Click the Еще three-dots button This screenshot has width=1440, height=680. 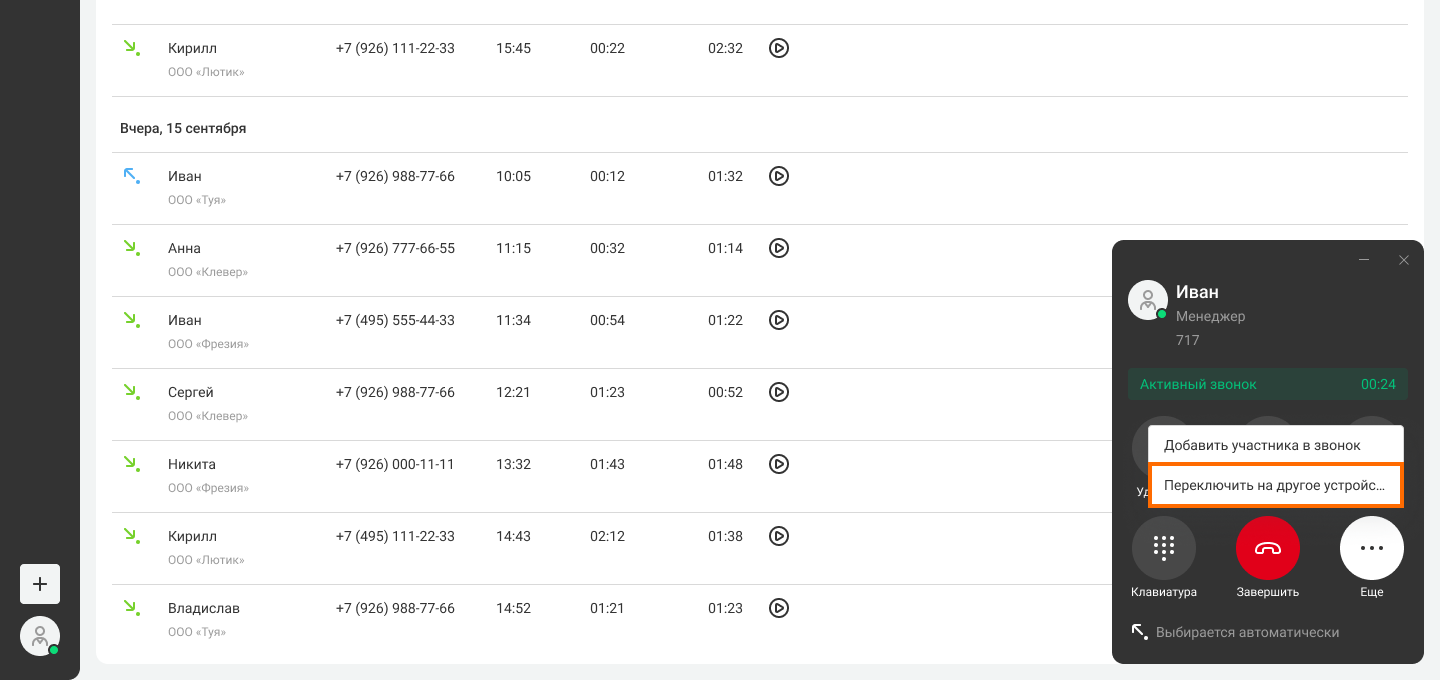pyautogui.click(x=1372, y=548)
